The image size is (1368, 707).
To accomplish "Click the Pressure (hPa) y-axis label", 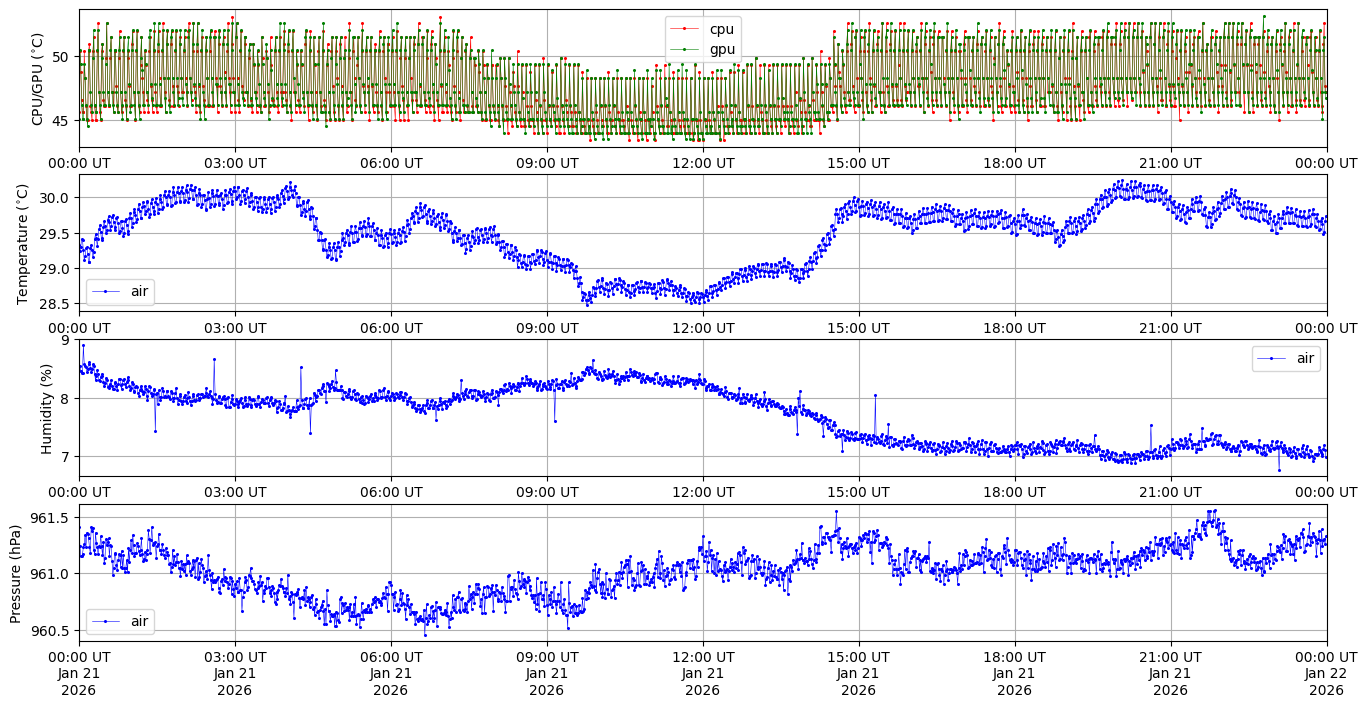I will tap(15, 573).
